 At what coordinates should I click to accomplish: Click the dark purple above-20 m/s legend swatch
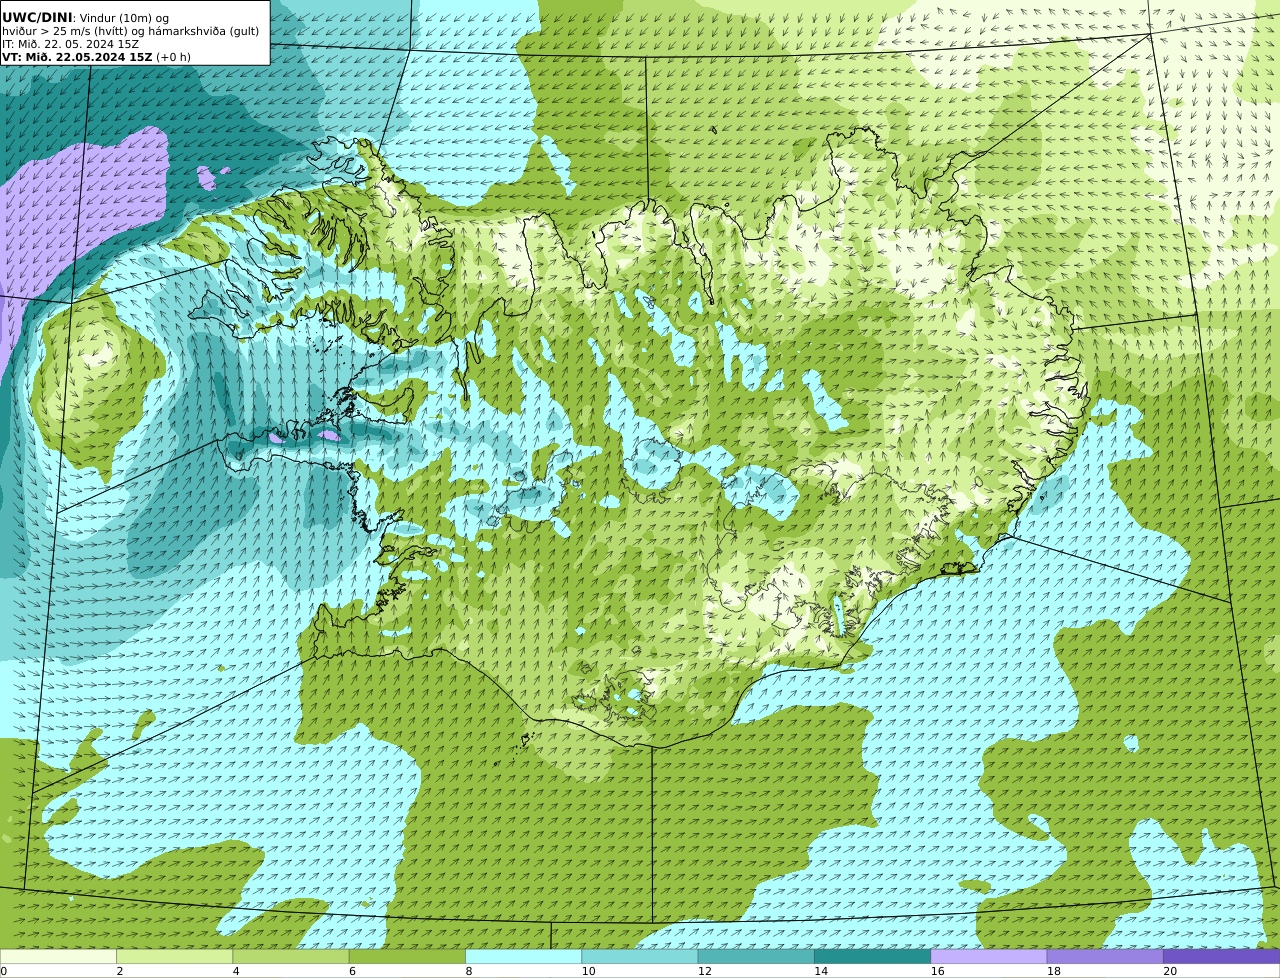1221,956
